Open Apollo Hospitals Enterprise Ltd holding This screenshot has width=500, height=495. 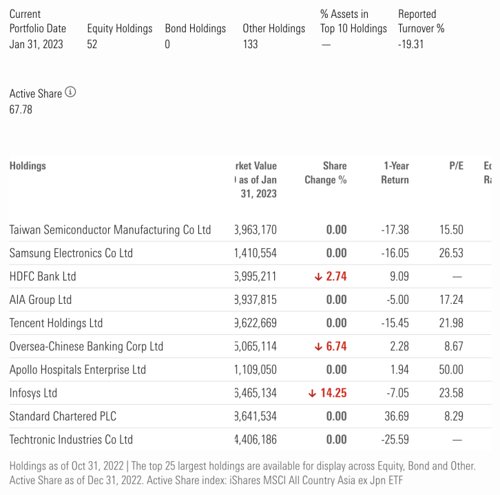click(78, 370)
